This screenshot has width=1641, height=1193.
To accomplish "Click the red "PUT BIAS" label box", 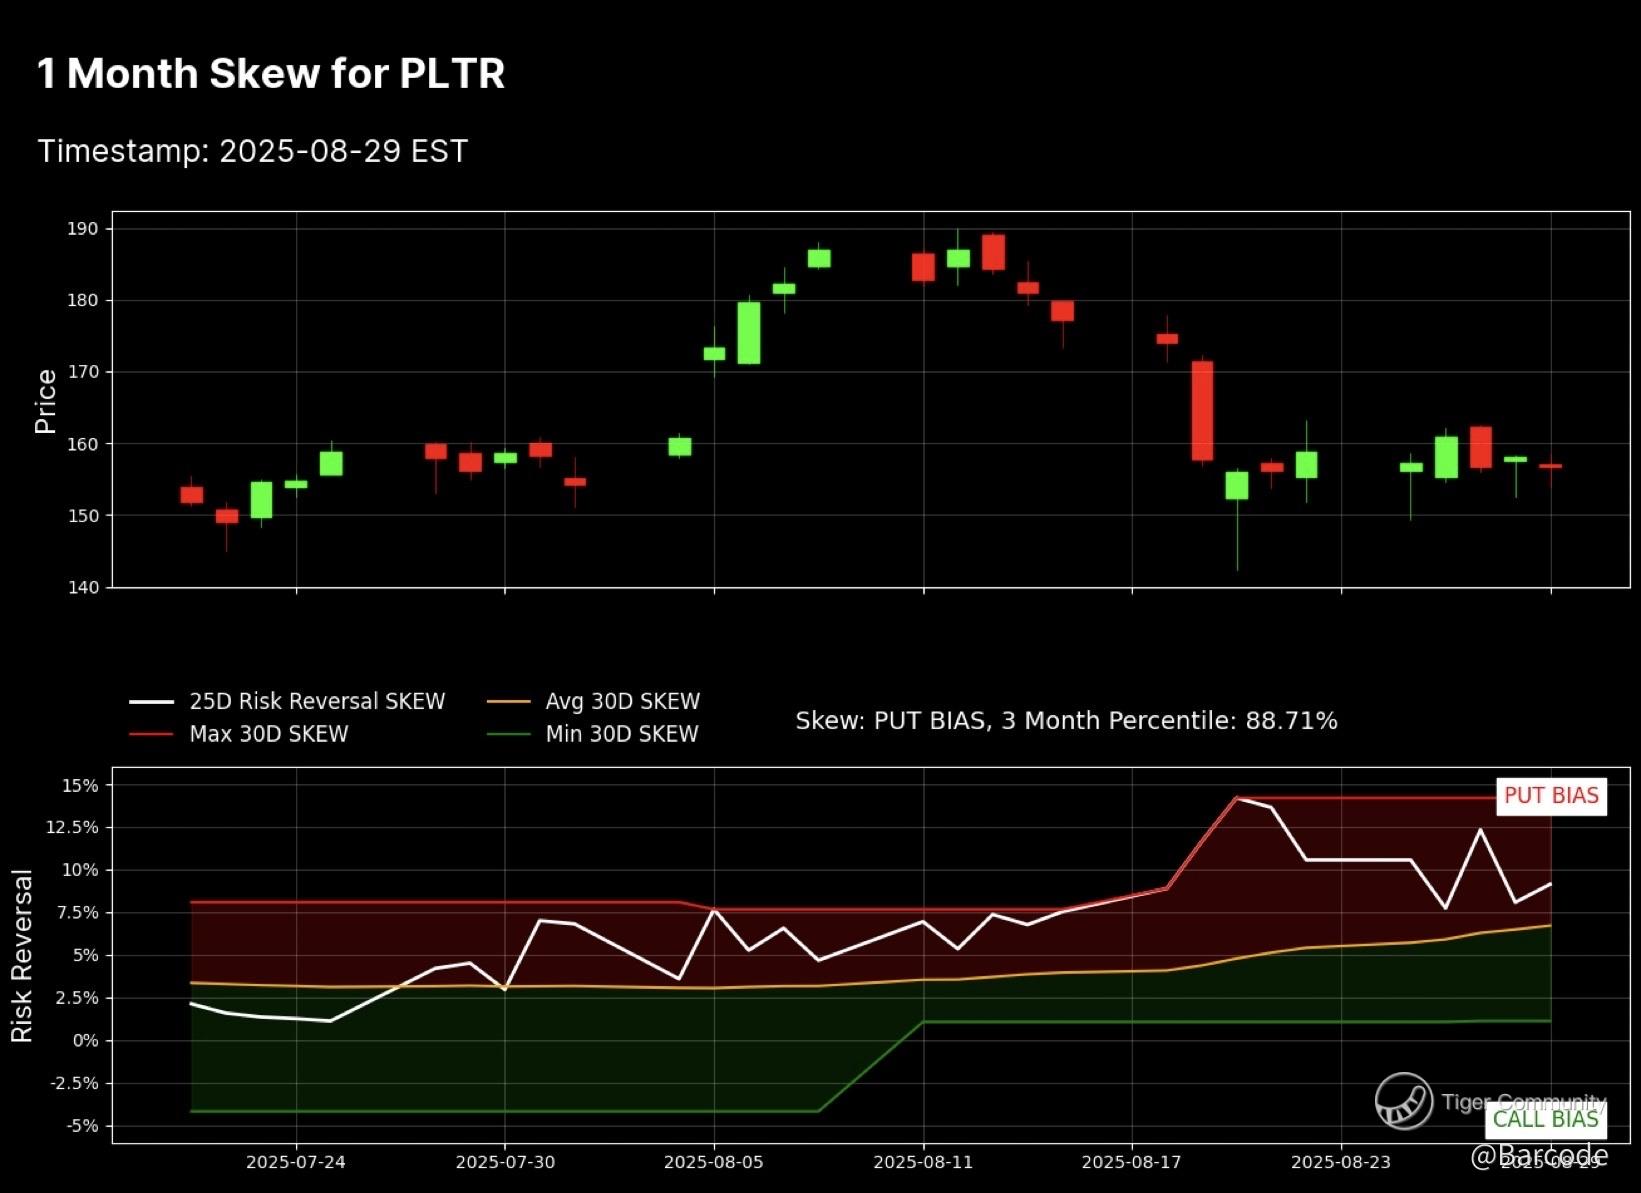I will coord(1551,796).
